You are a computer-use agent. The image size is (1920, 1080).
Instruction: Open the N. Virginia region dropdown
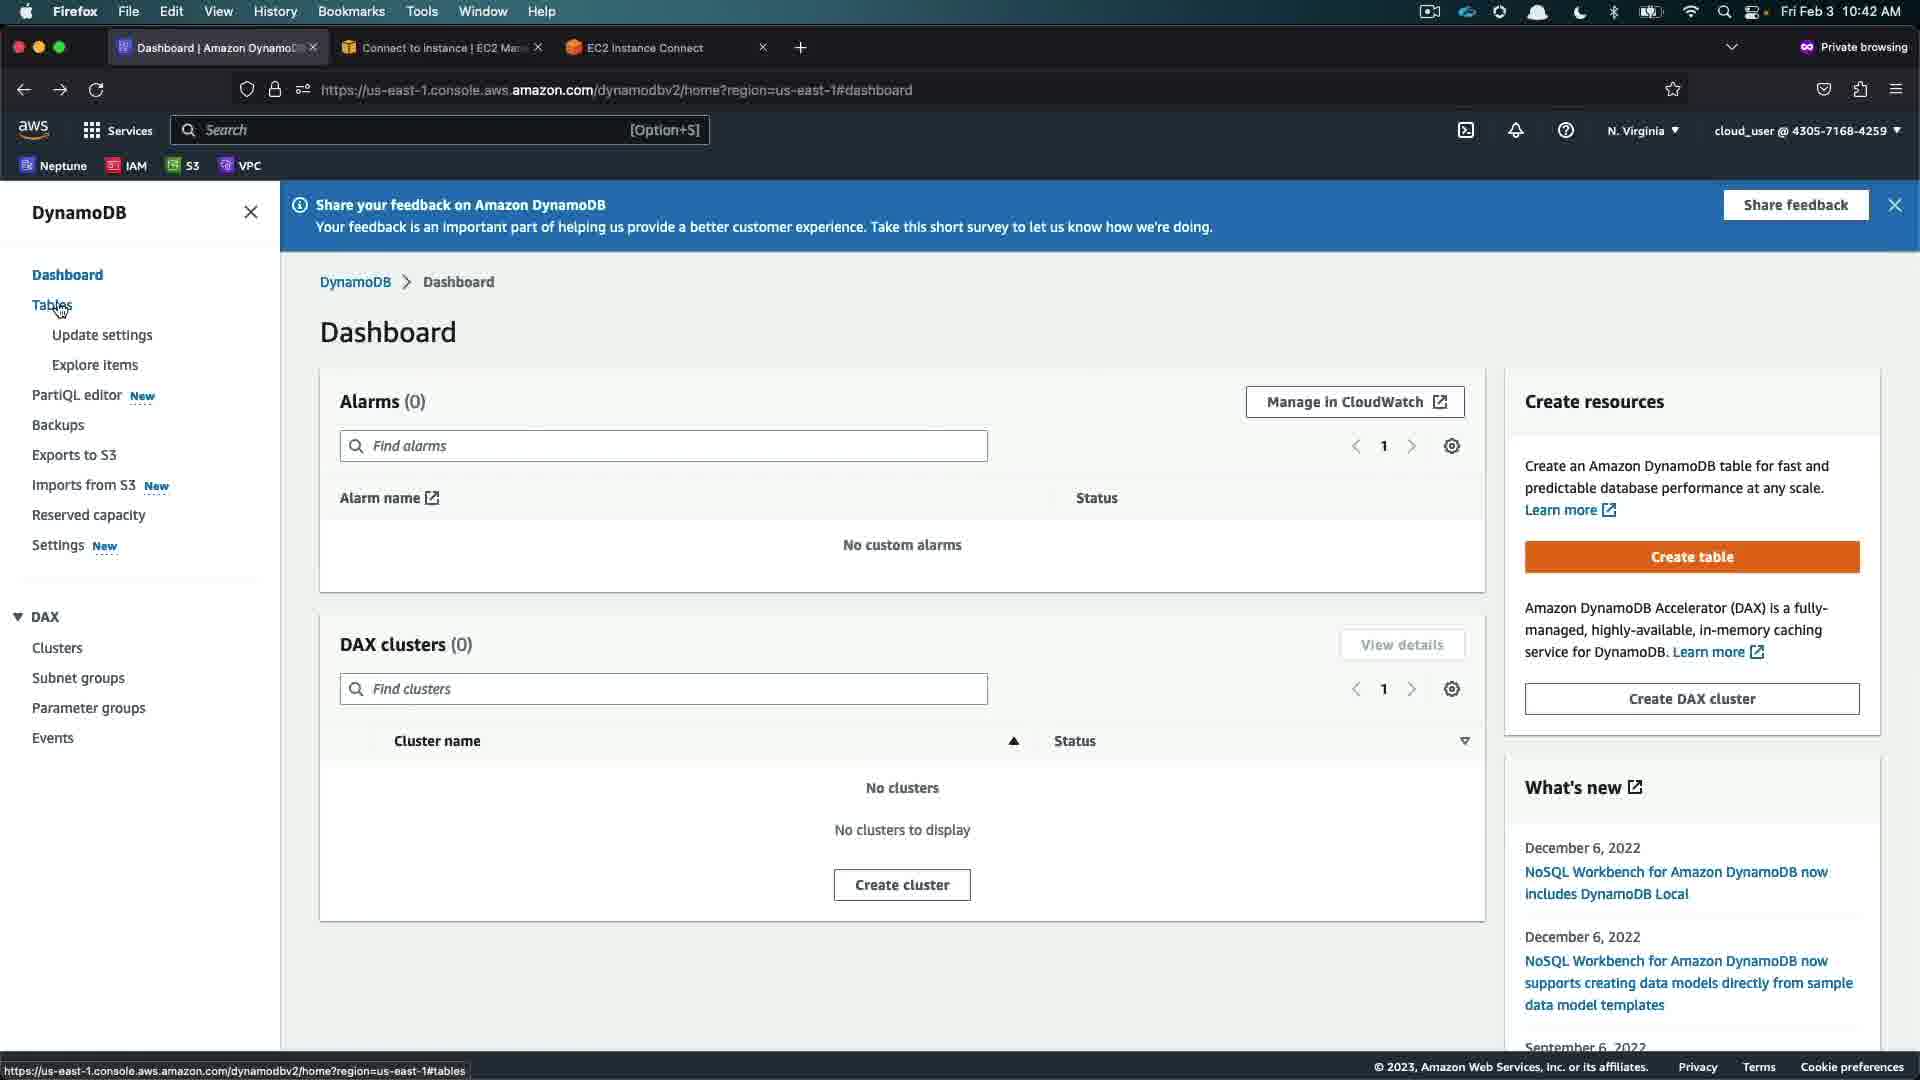point(1643,130)
